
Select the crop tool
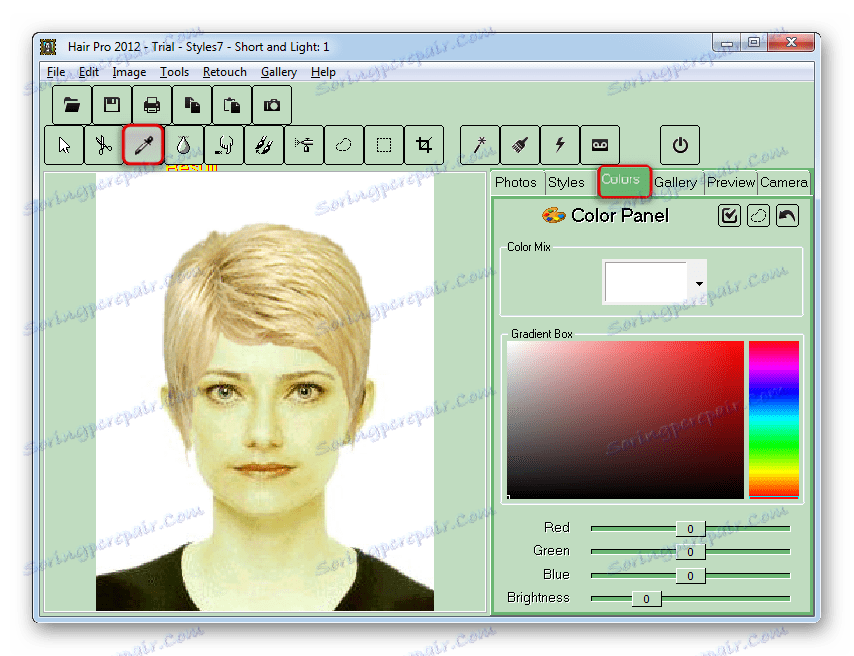(x=424, y=145)
